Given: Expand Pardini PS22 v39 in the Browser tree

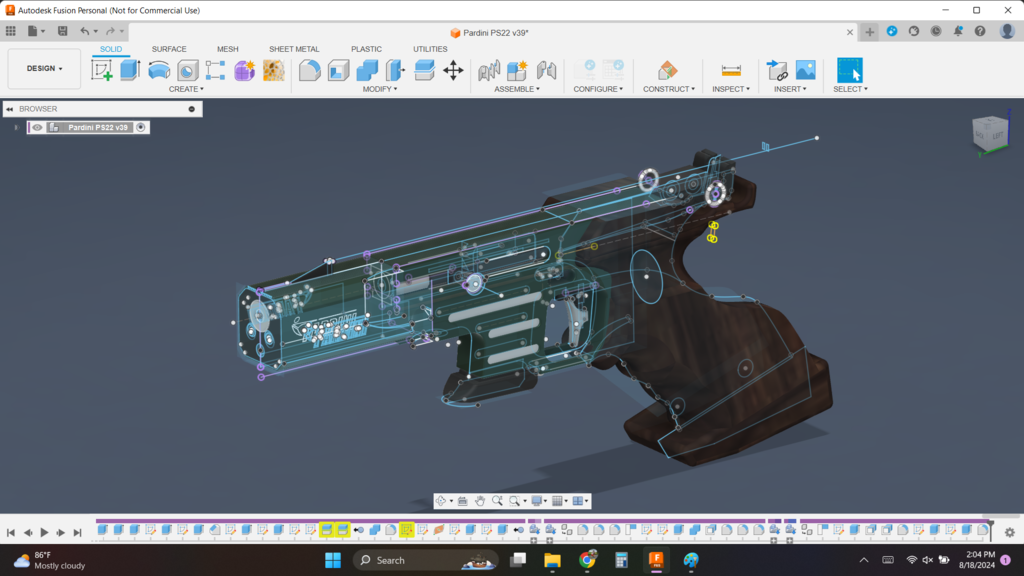Looking at the screenshot, I should click(16, 127).
